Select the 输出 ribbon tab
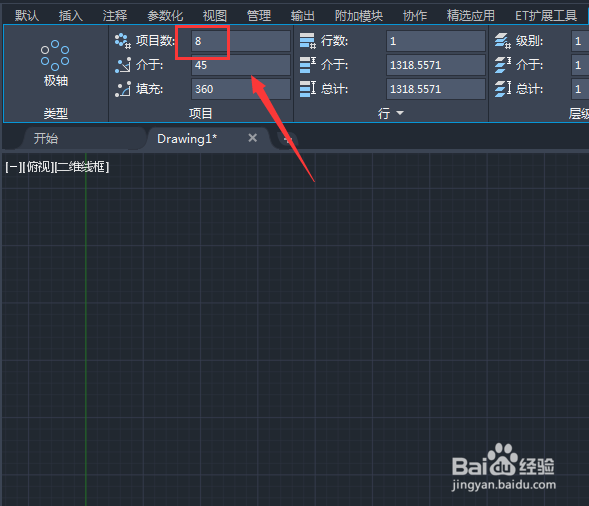 point(303,16)
